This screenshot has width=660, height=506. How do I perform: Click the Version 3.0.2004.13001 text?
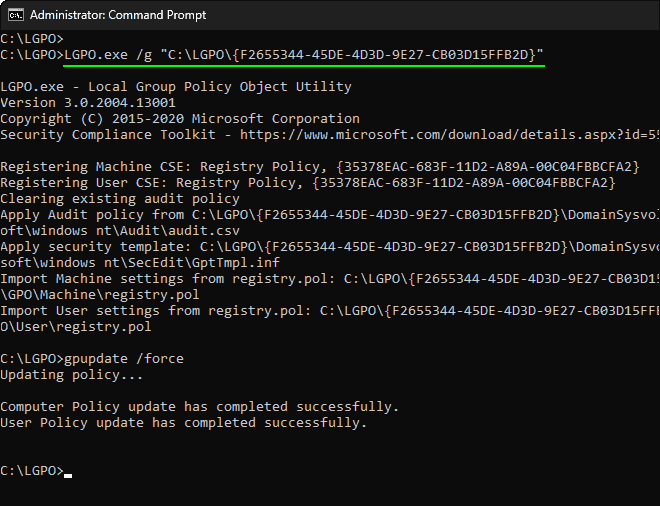[88, 103]
